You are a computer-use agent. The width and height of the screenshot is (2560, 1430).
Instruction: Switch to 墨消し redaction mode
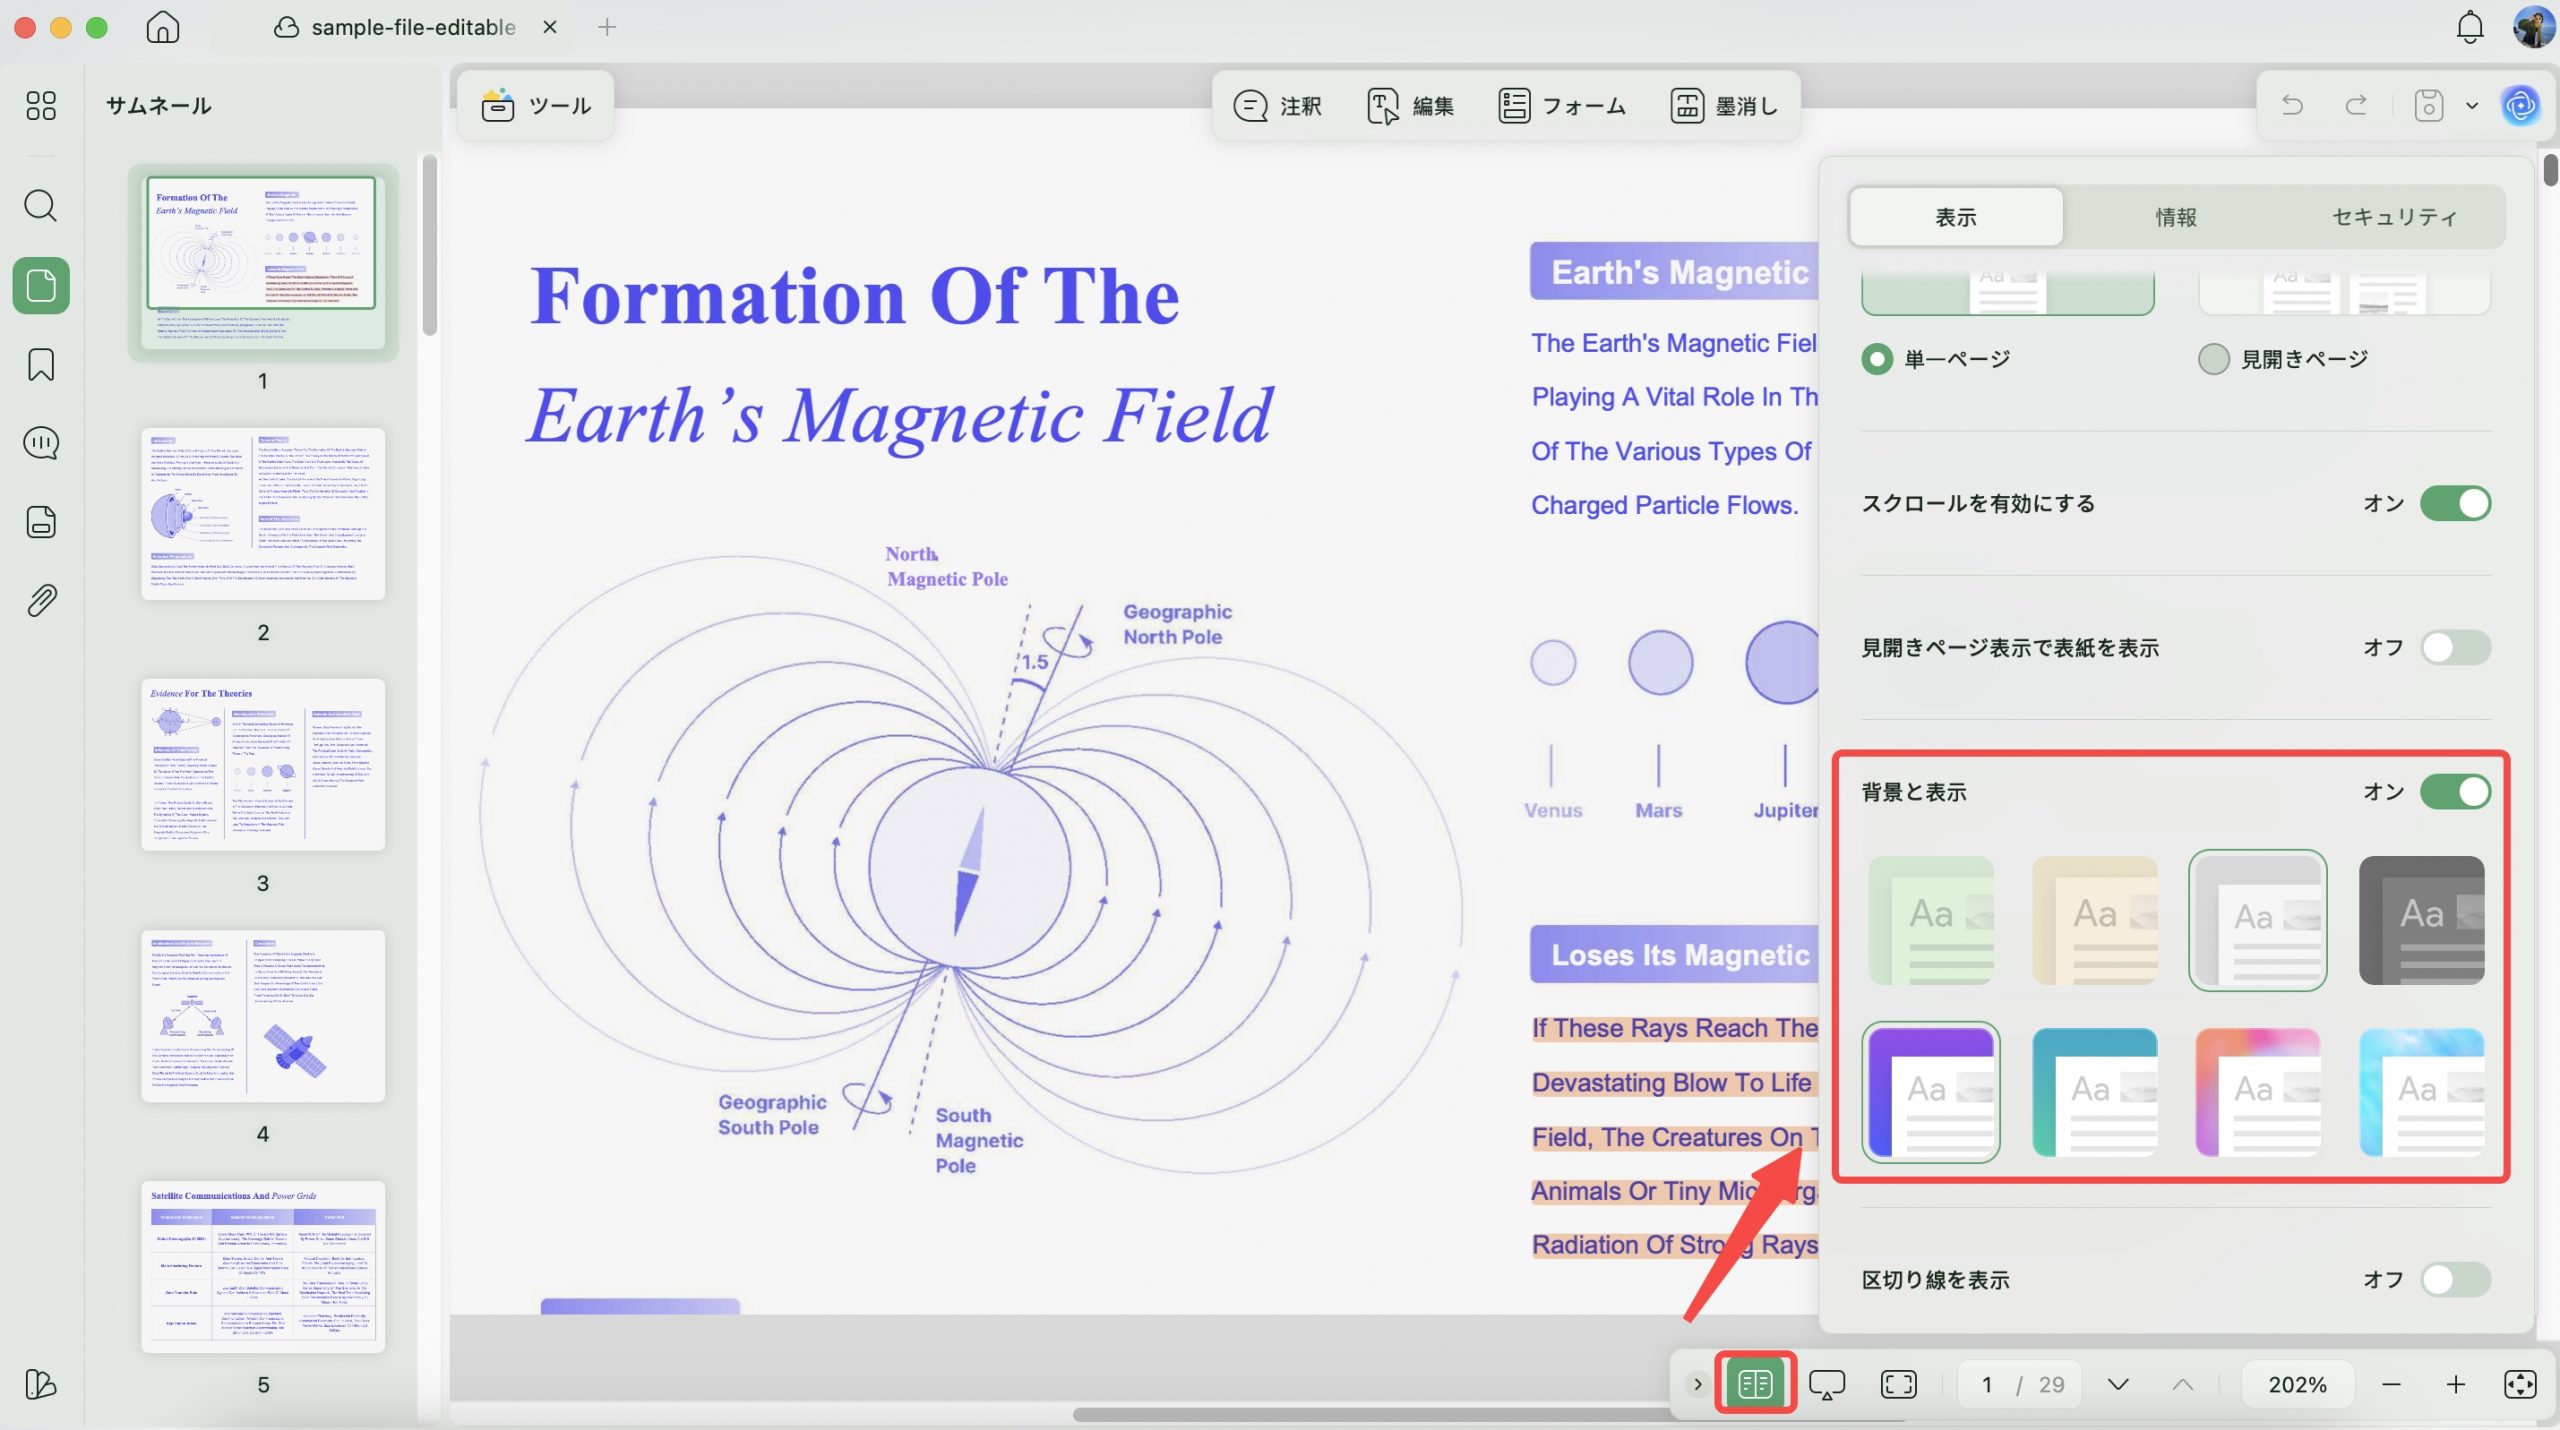1725,105
